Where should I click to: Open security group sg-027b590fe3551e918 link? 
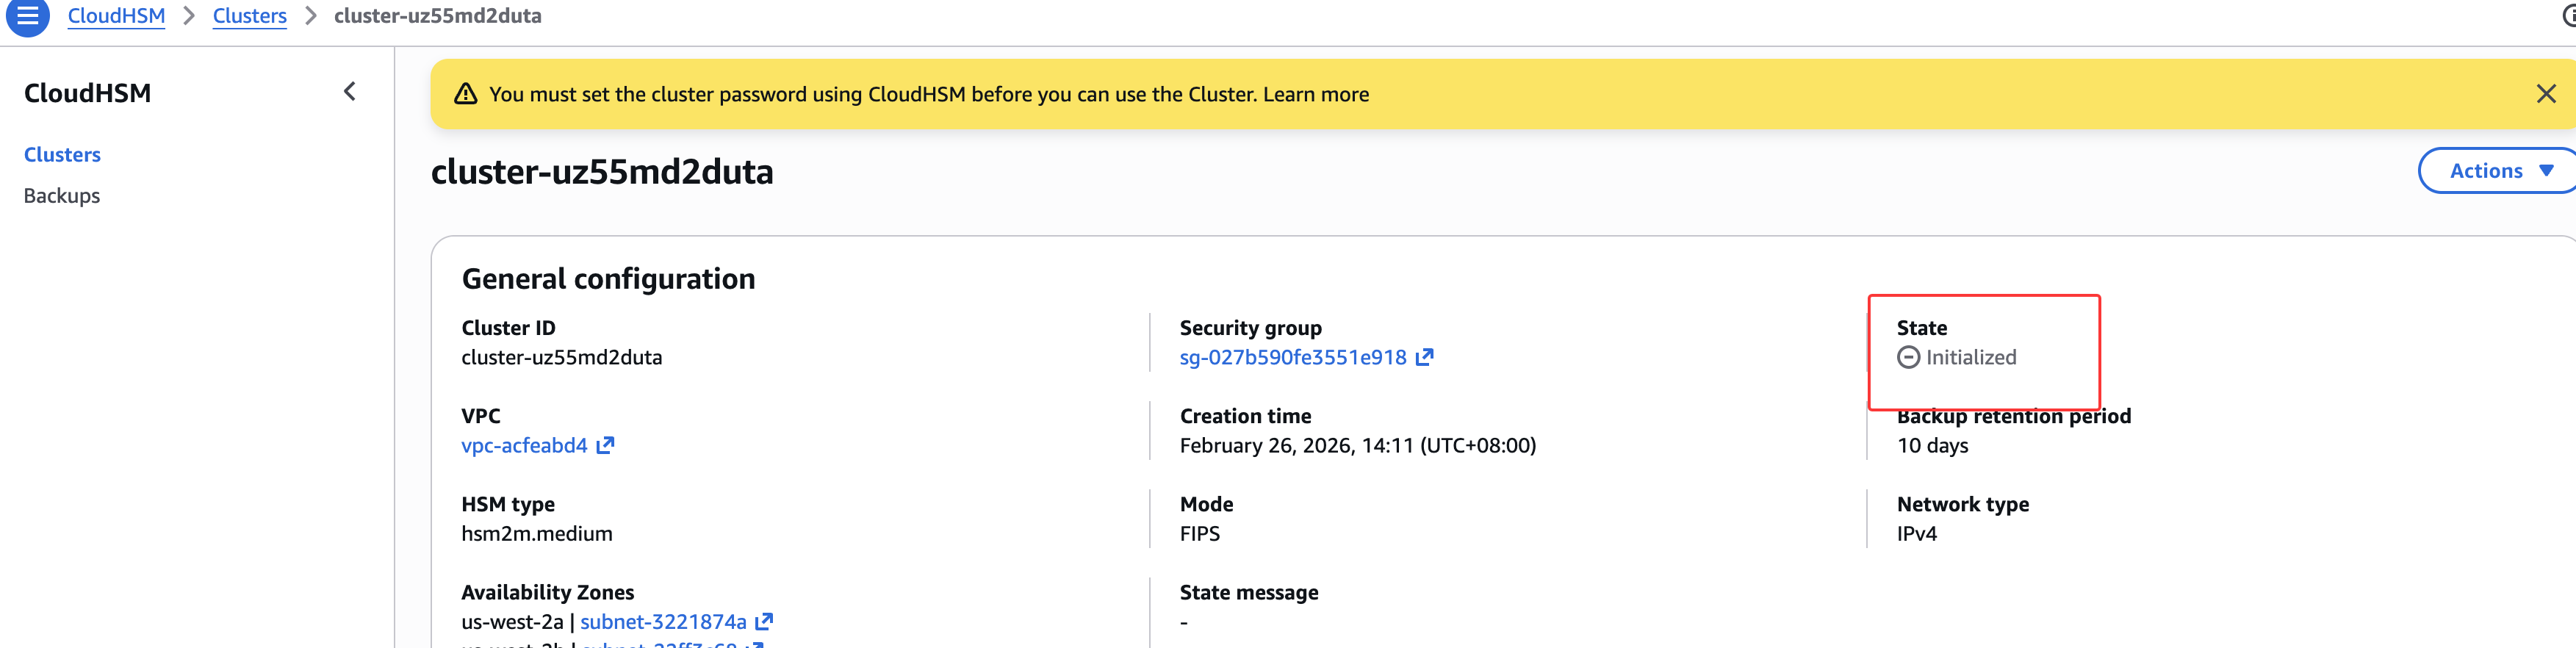coord(1292,357)
